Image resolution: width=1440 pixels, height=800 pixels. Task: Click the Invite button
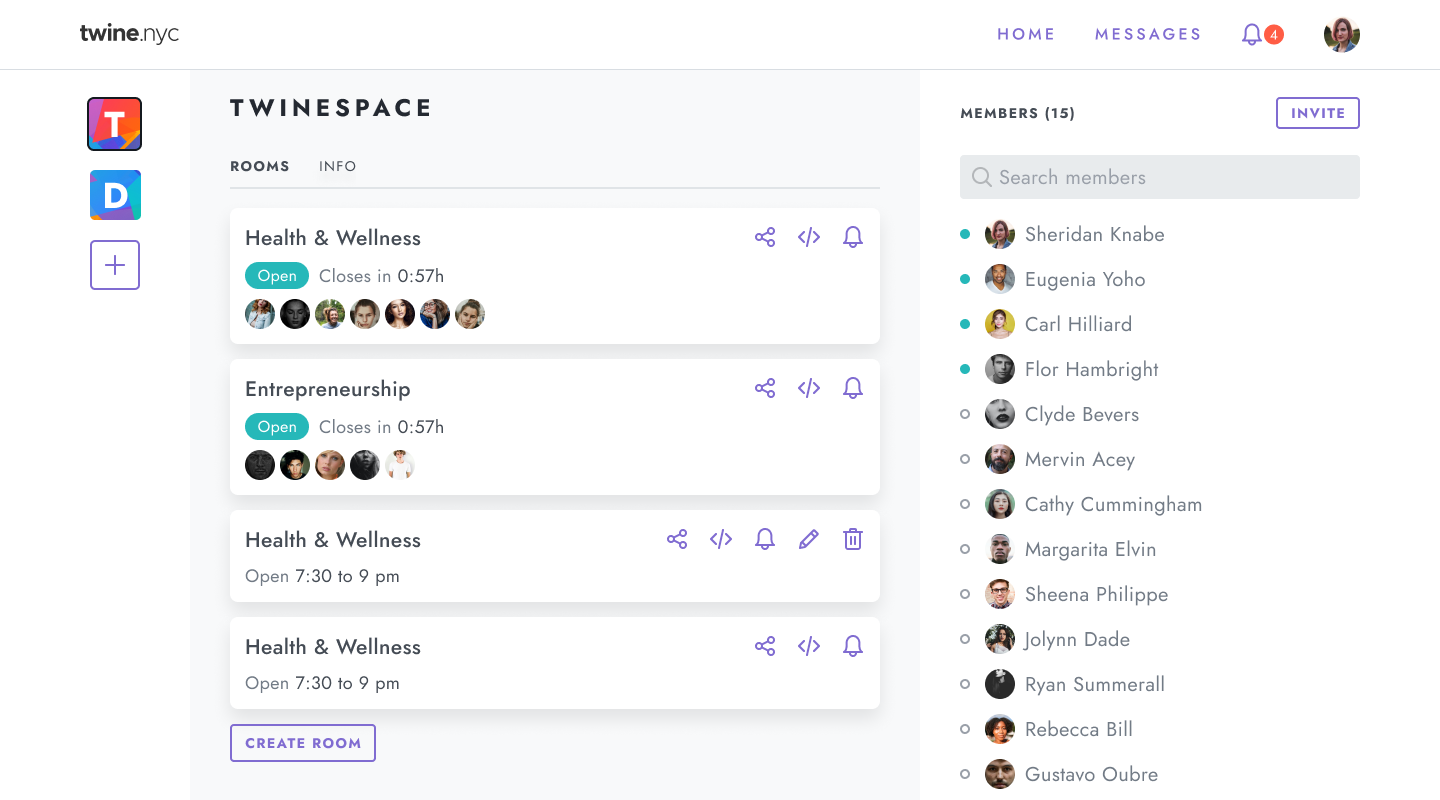click(x=1317, y=113)
